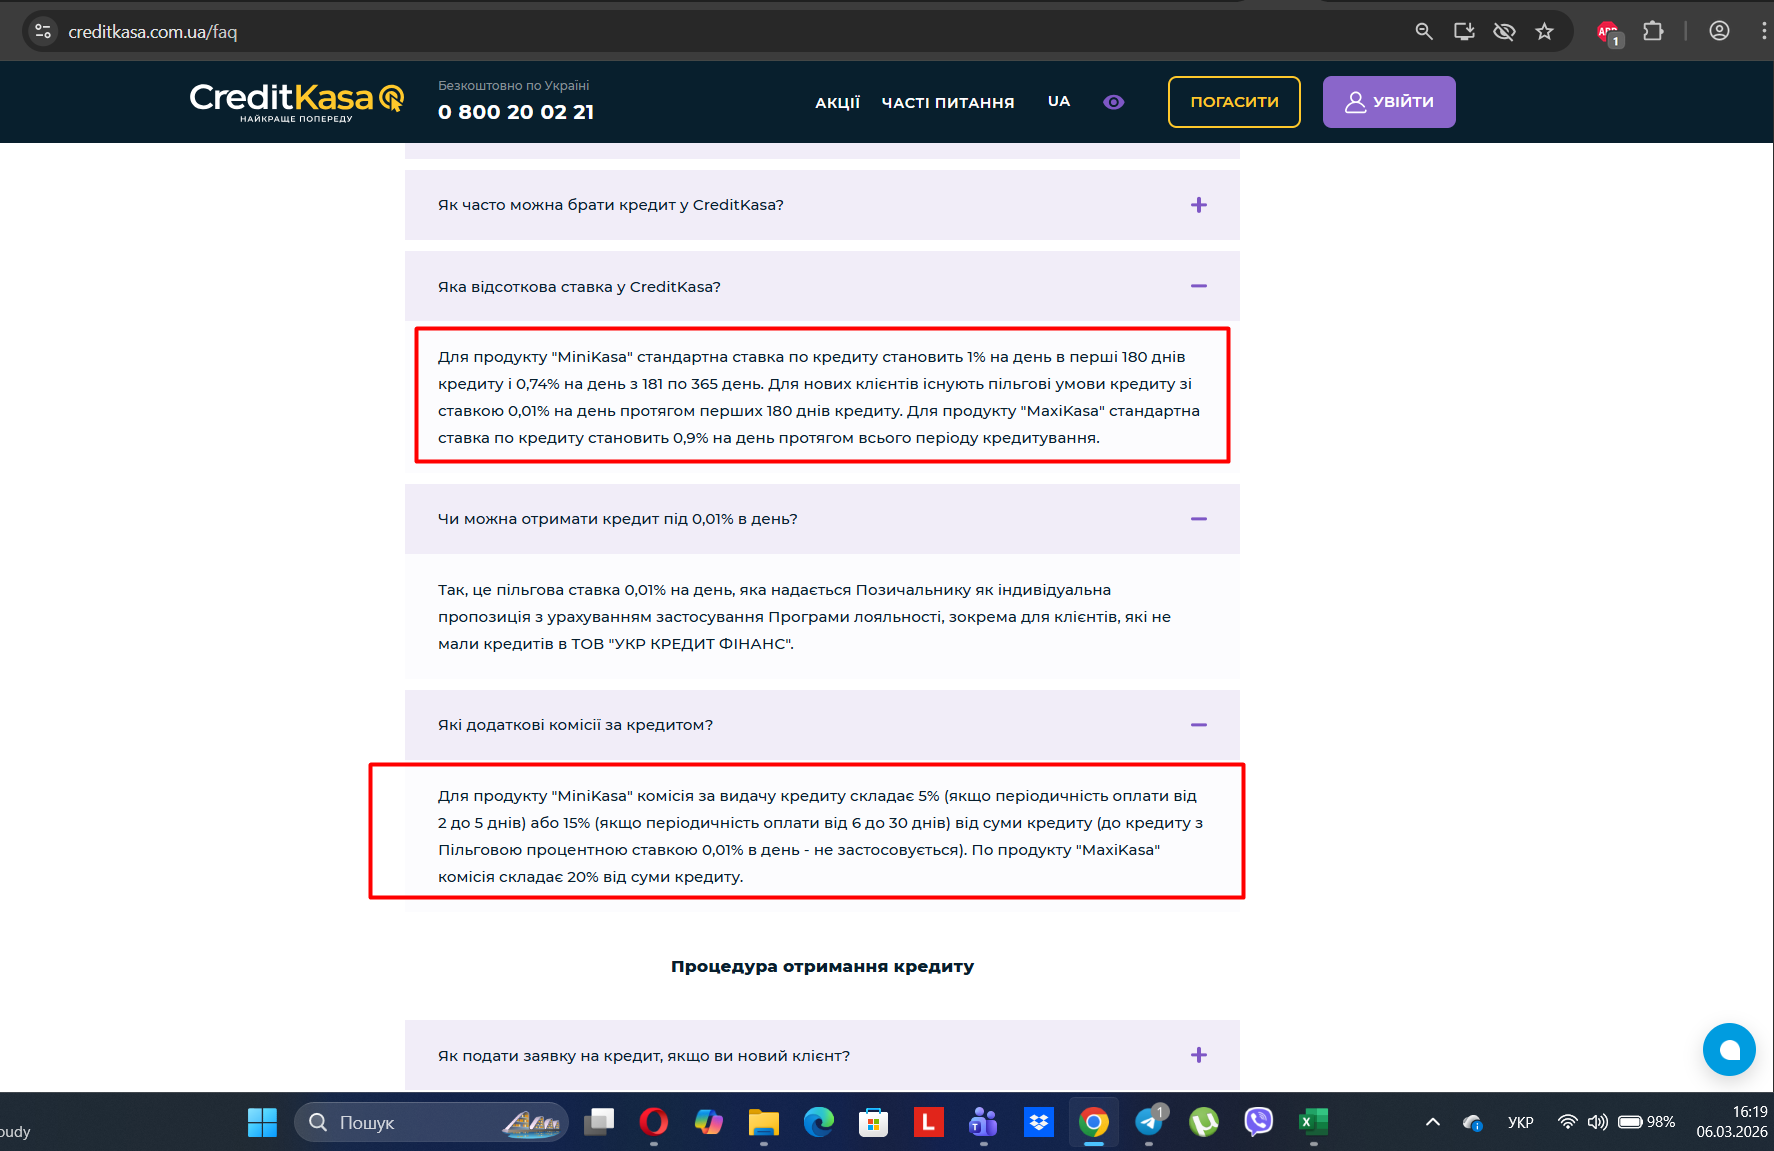Screen dimensions: 1774x1151
Task: Open the АКЦІЇ menu item
Action: [x=838, y=103]
